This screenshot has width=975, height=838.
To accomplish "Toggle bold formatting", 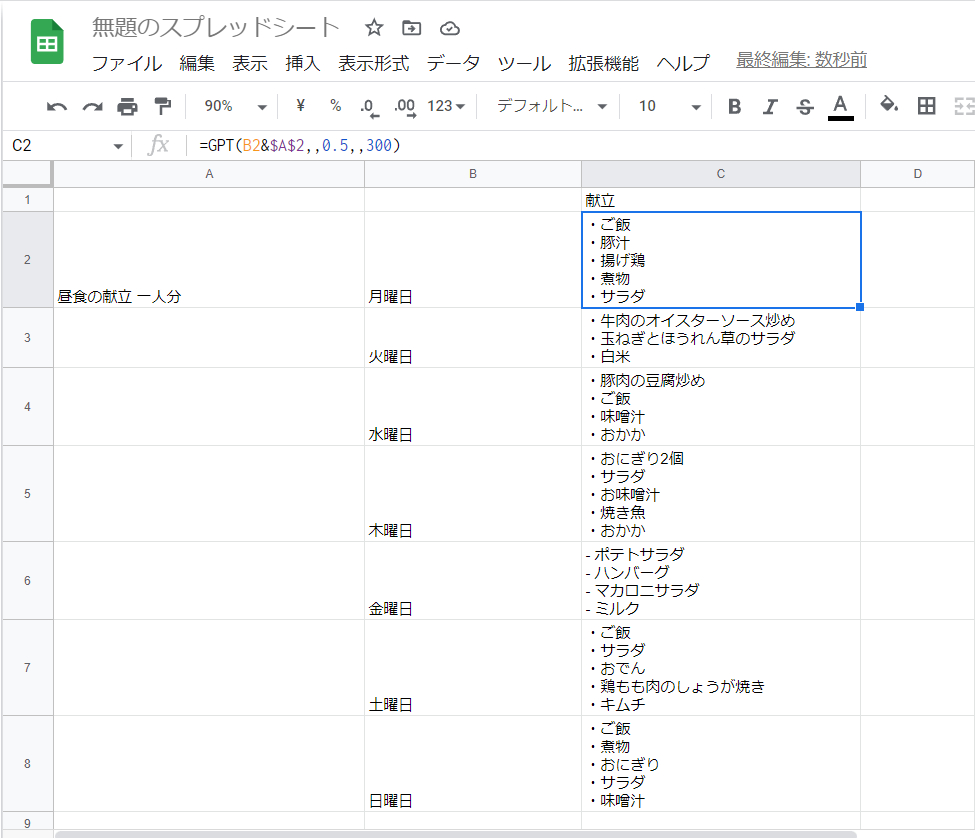I will click(734, 106).
